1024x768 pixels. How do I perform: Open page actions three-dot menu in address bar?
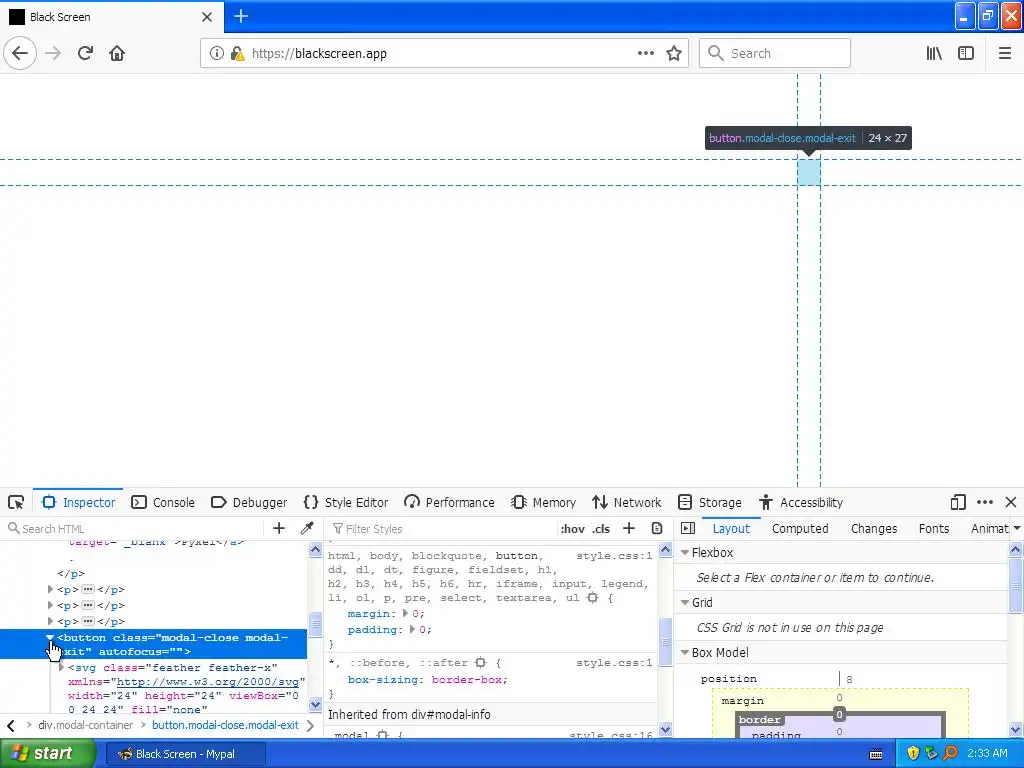click(645, 53)
